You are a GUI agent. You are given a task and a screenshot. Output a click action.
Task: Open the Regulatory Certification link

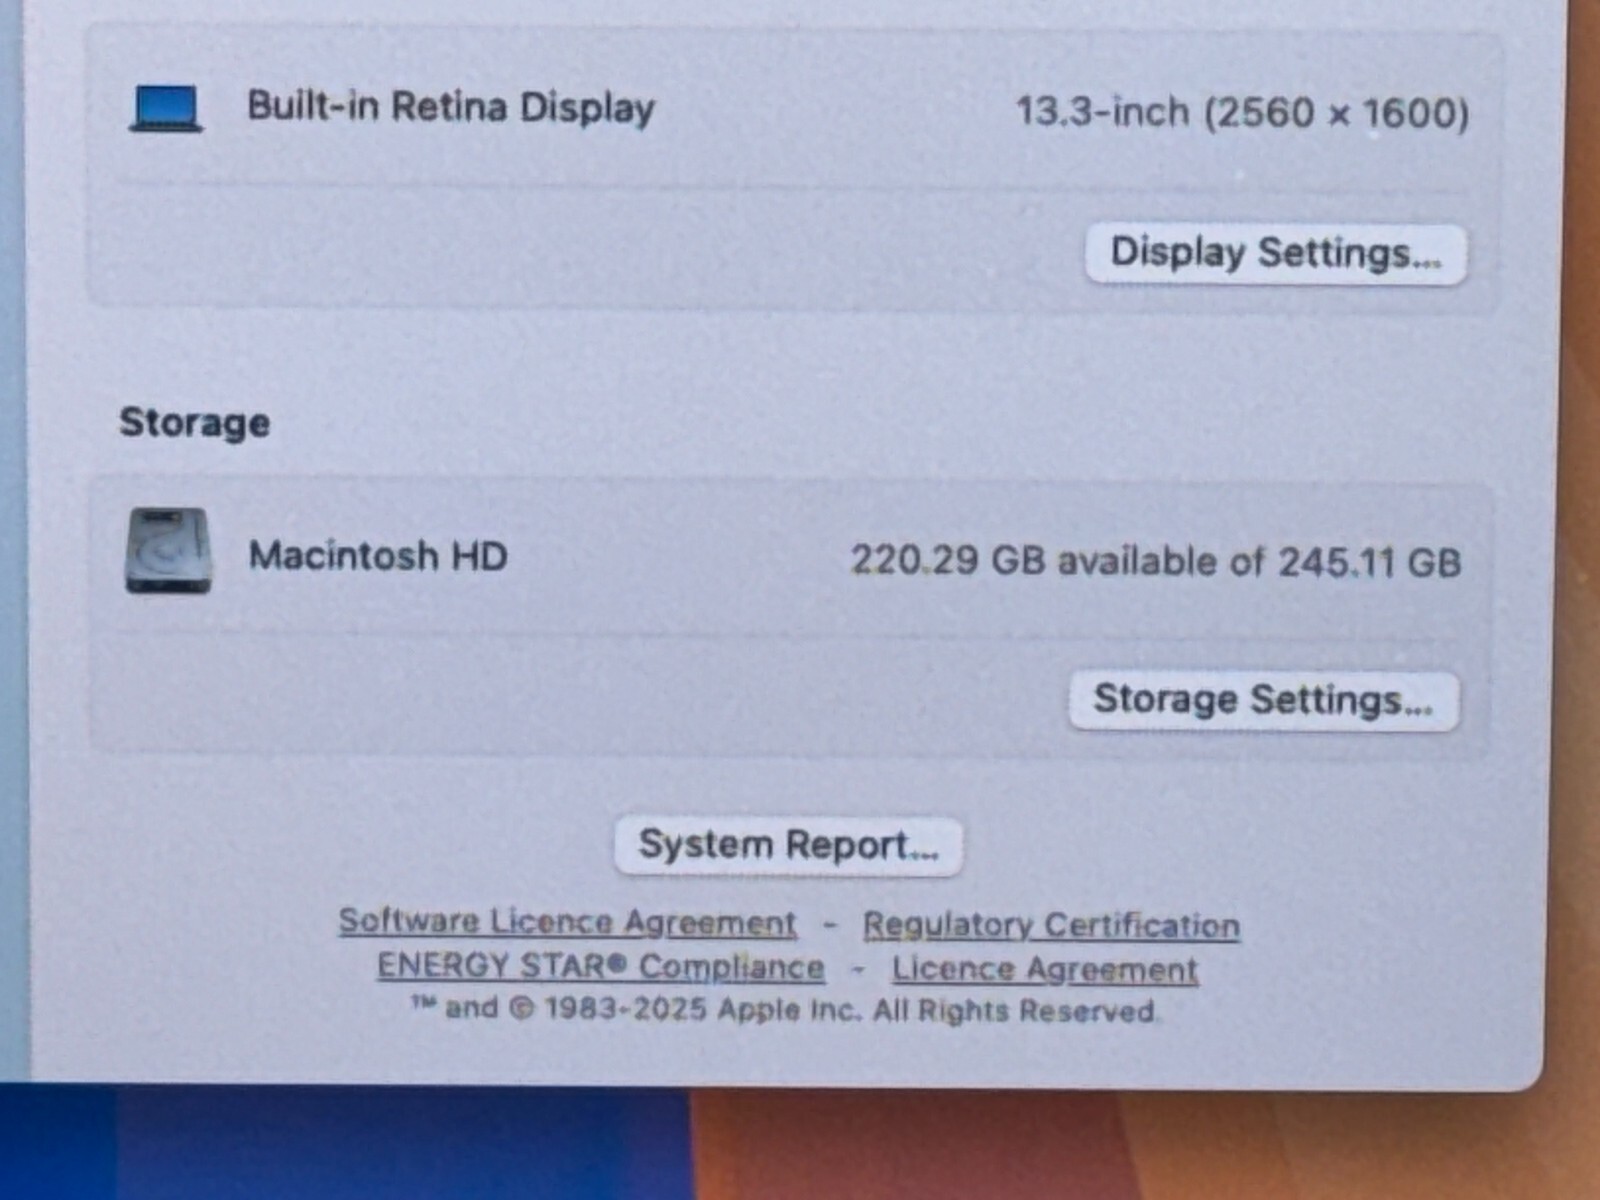coord(1051,925)
